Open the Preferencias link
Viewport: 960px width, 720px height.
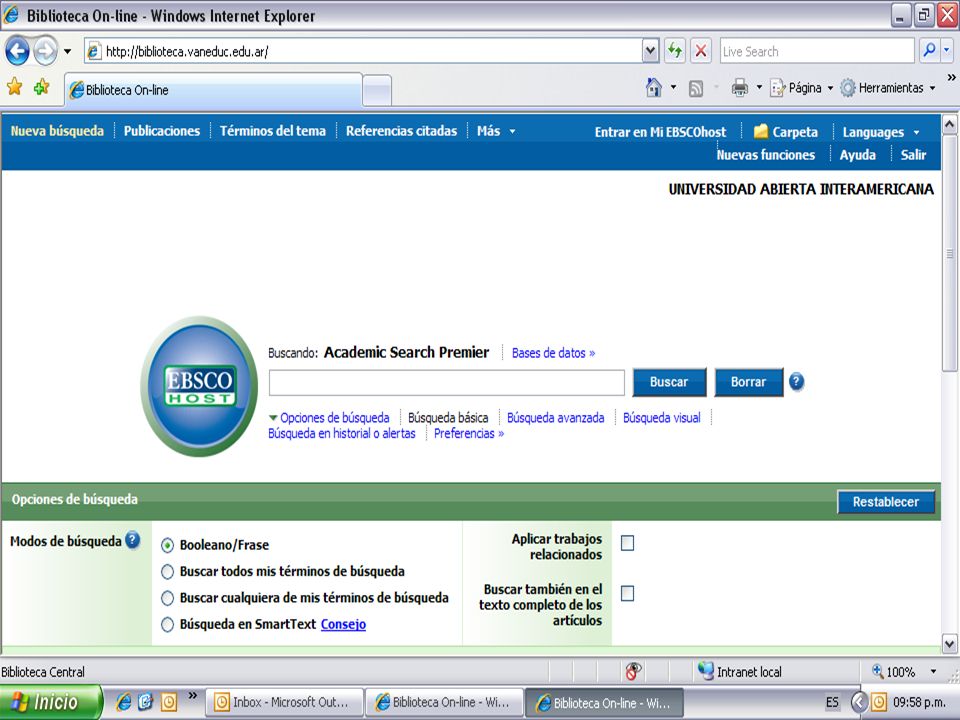[x=468, y=433]
